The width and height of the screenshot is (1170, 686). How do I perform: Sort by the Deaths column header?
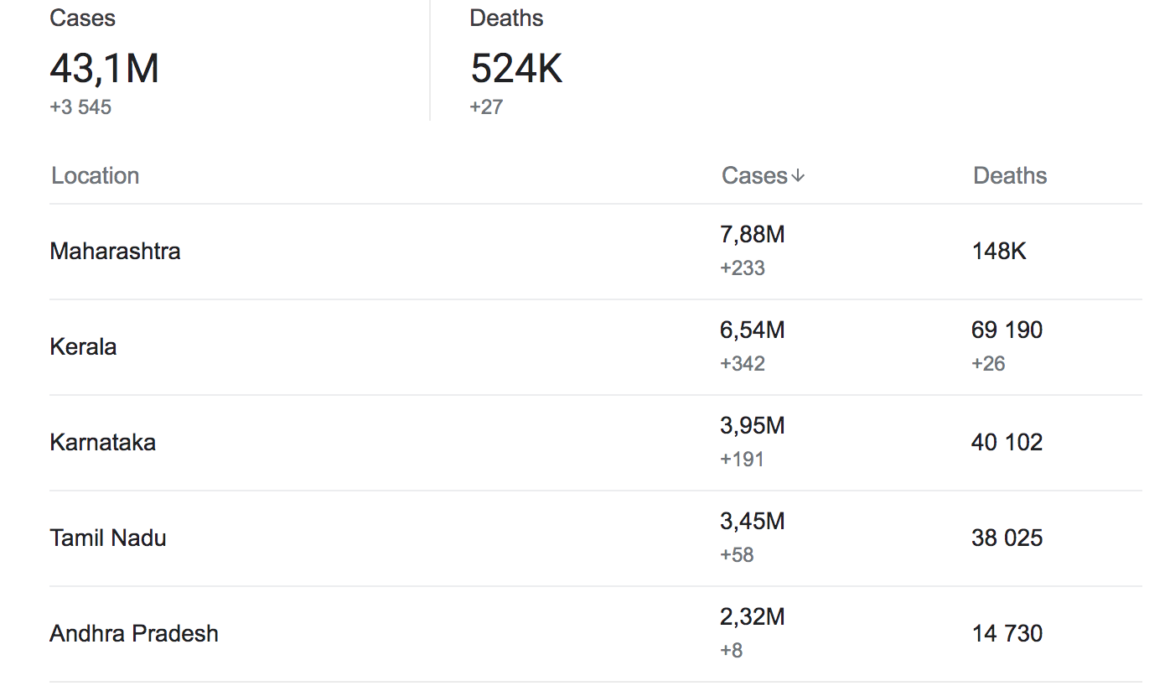[1009, 176]
